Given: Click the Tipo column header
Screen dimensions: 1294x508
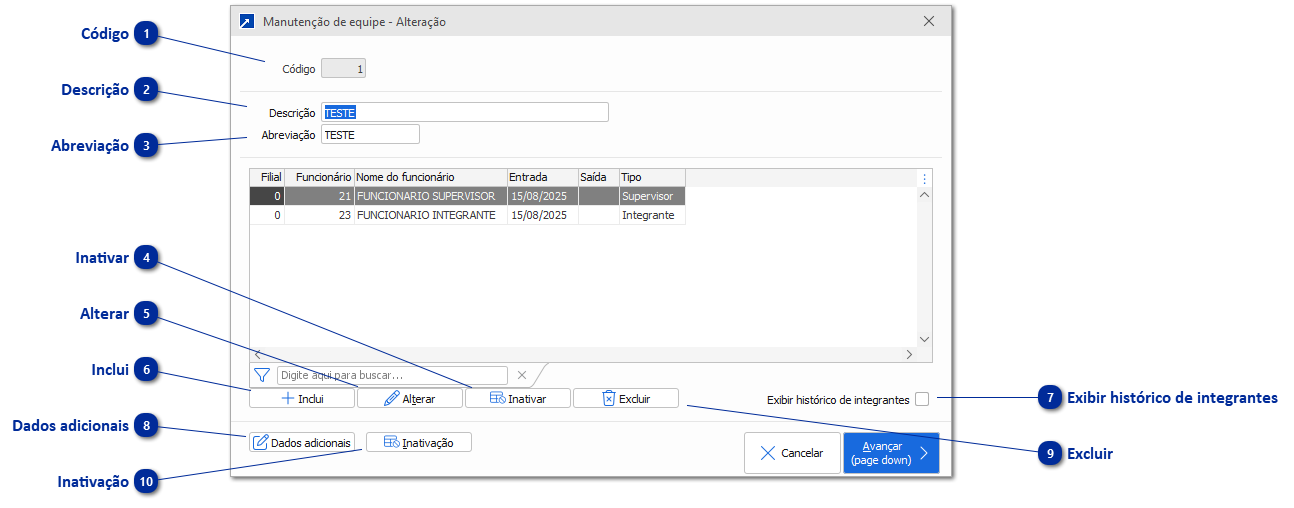Looking at the screenshot, I should point(650,177).
